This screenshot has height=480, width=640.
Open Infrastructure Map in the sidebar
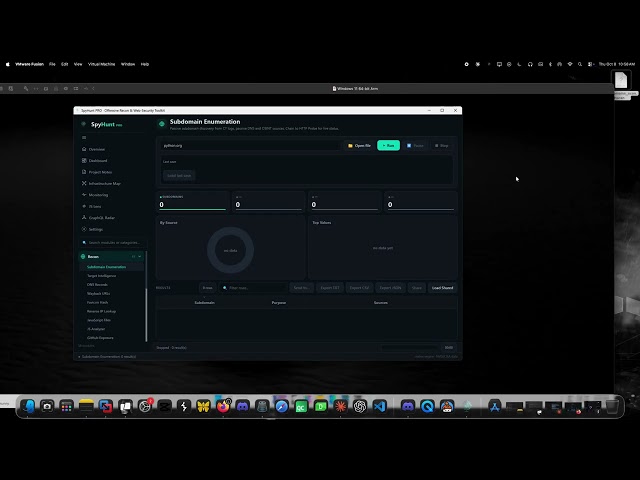[x=104, y=184]
